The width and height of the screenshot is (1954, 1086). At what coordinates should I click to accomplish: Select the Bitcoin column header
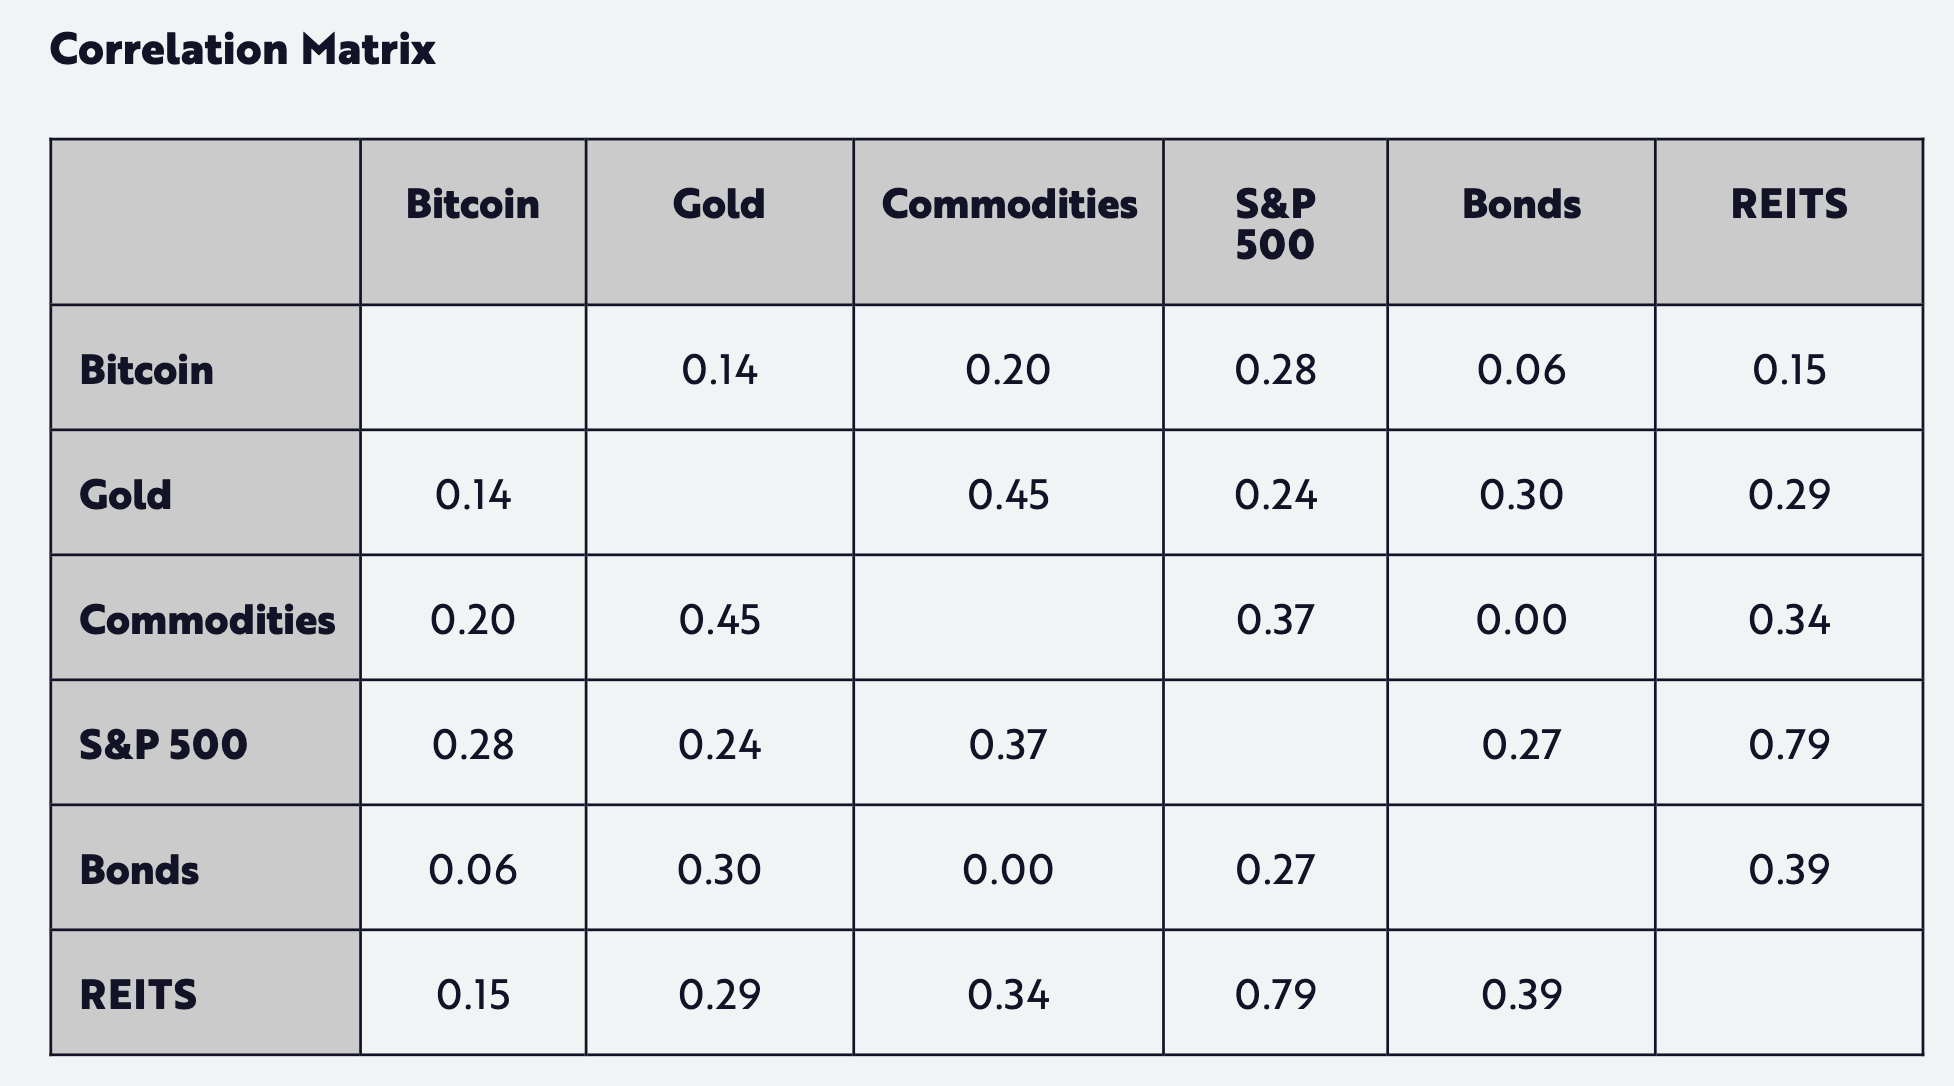472,204
